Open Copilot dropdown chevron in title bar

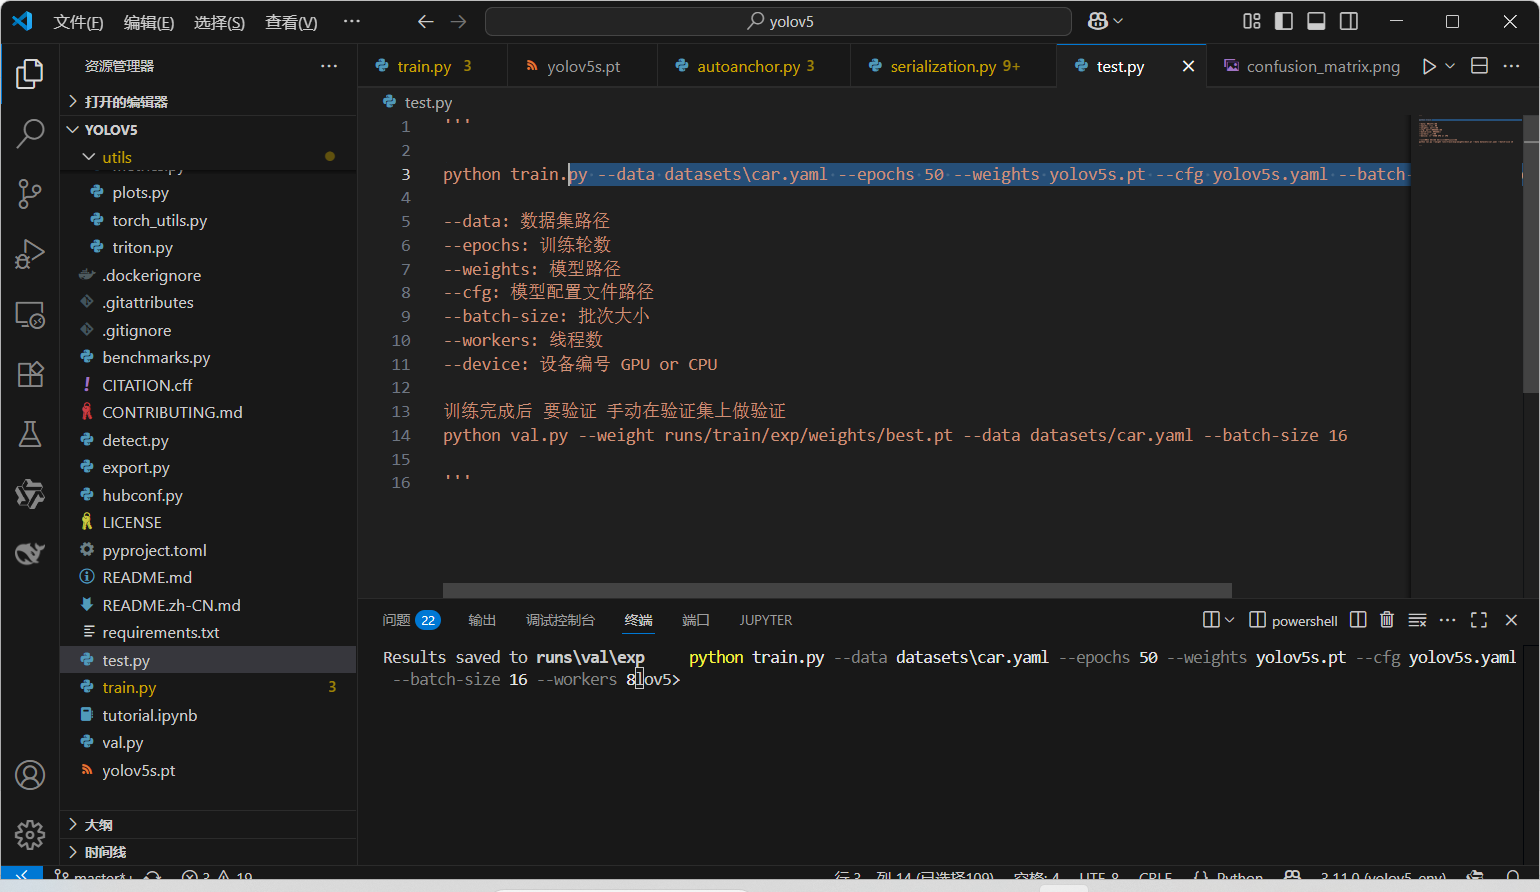pyautogui.click(x=1118, y=21)
